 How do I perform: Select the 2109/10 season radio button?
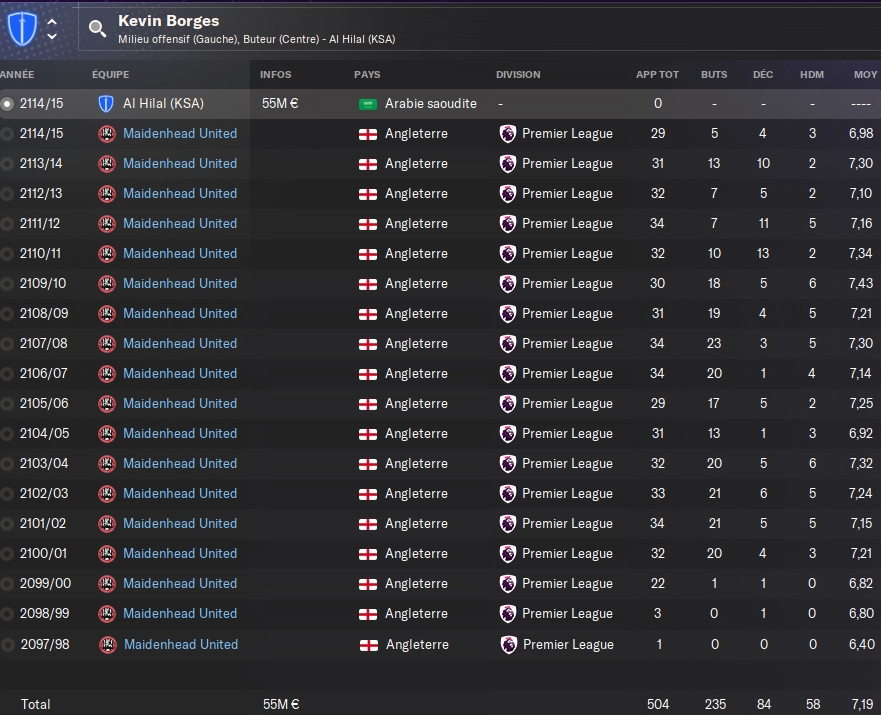click(x=8, y=284)
